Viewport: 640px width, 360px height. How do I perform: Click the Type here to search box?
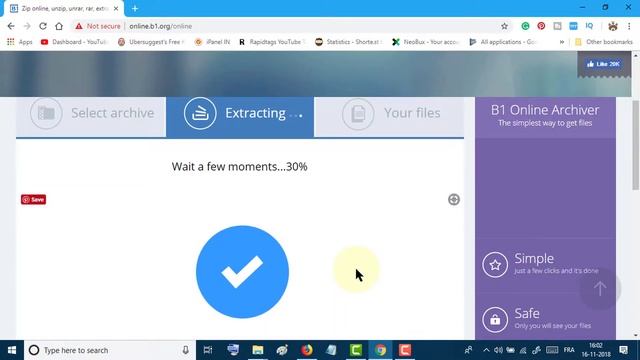coord(110,350)
